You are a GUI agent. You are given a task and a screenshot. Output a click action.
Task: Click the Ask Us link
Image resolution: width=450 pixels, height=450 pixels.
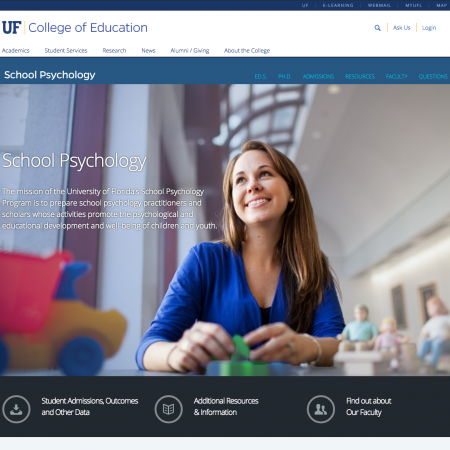[x=401, y=28]
